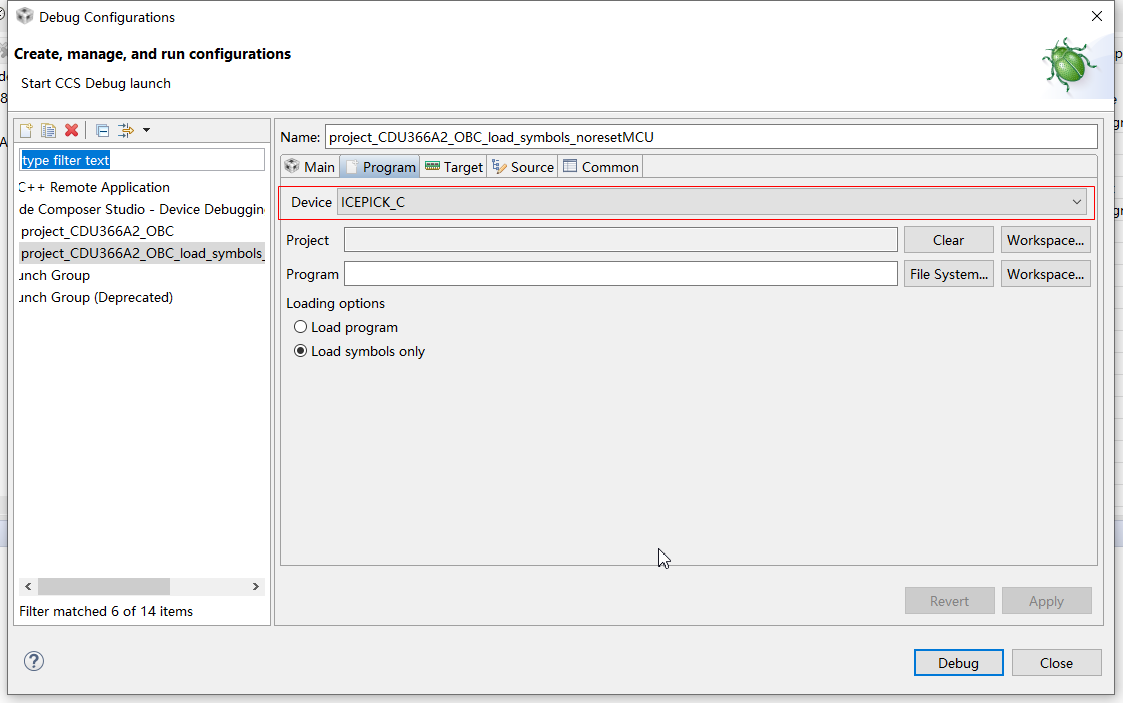Open the Source tab
Screen dimensions: 1123x703
pos(522,167)
